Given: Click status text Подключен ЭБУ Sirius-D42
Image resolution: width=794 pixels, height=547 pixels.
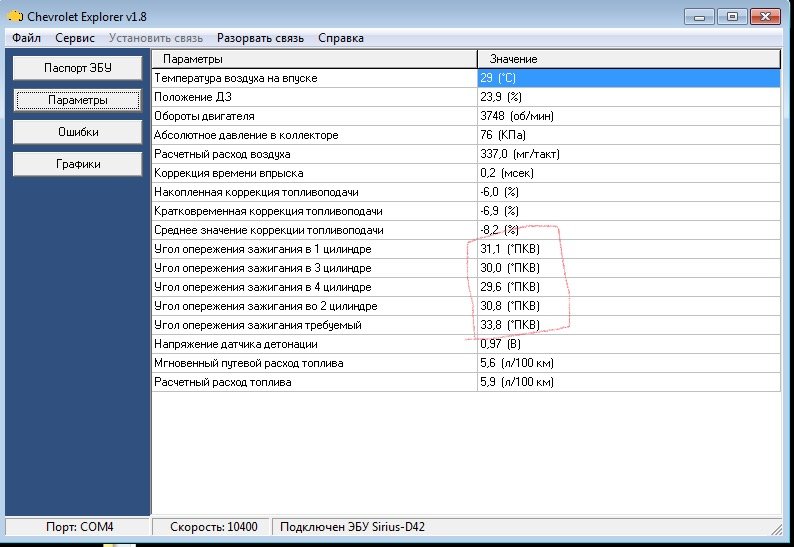Looking at the screenshot, I should 352,527.
